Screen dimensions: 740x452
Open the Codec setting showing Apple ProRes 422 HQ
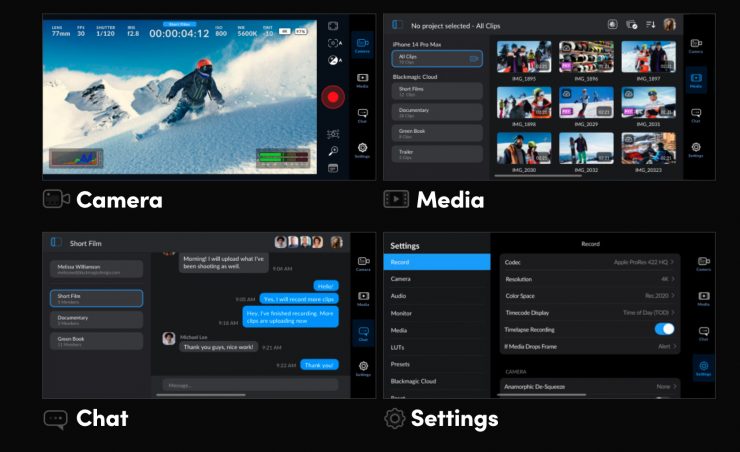click(x=591, y=262)
